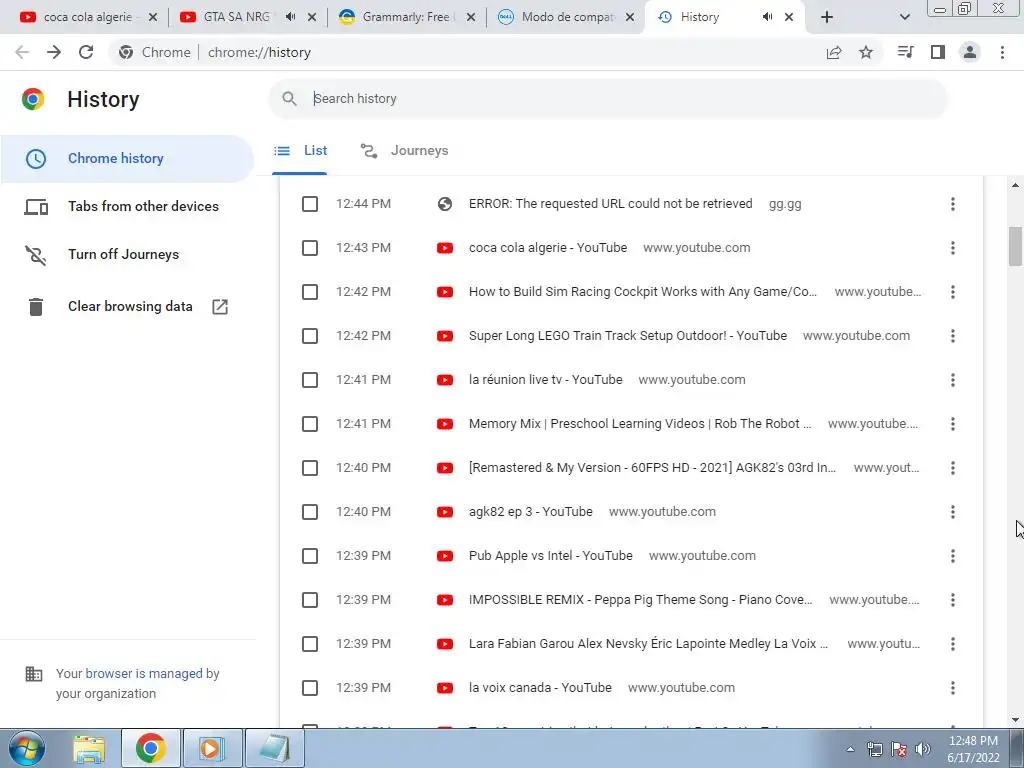This screenshot has width=1024, height=768.
Task: Open more actions for Pub Apple vs Intel
Action: [953, 556]
